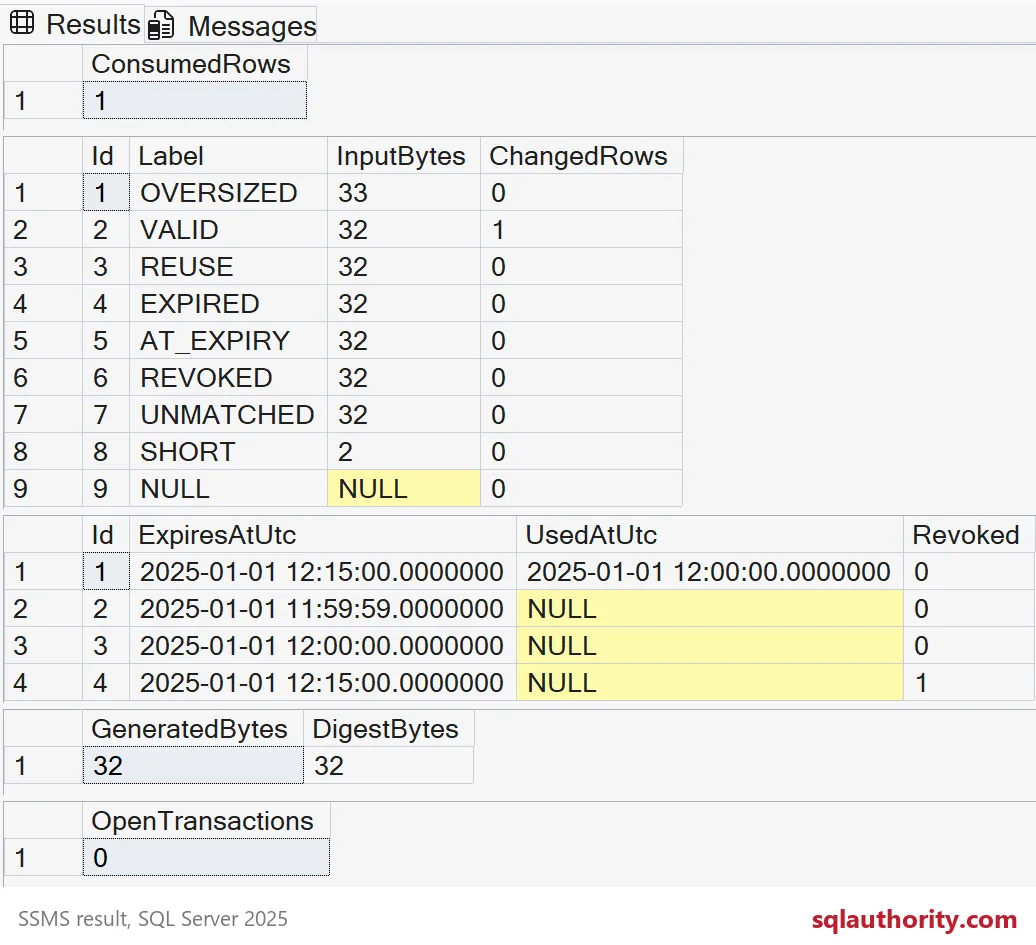
Task: Select the OVERSIZED label cell
Action: tap(228, 193)
